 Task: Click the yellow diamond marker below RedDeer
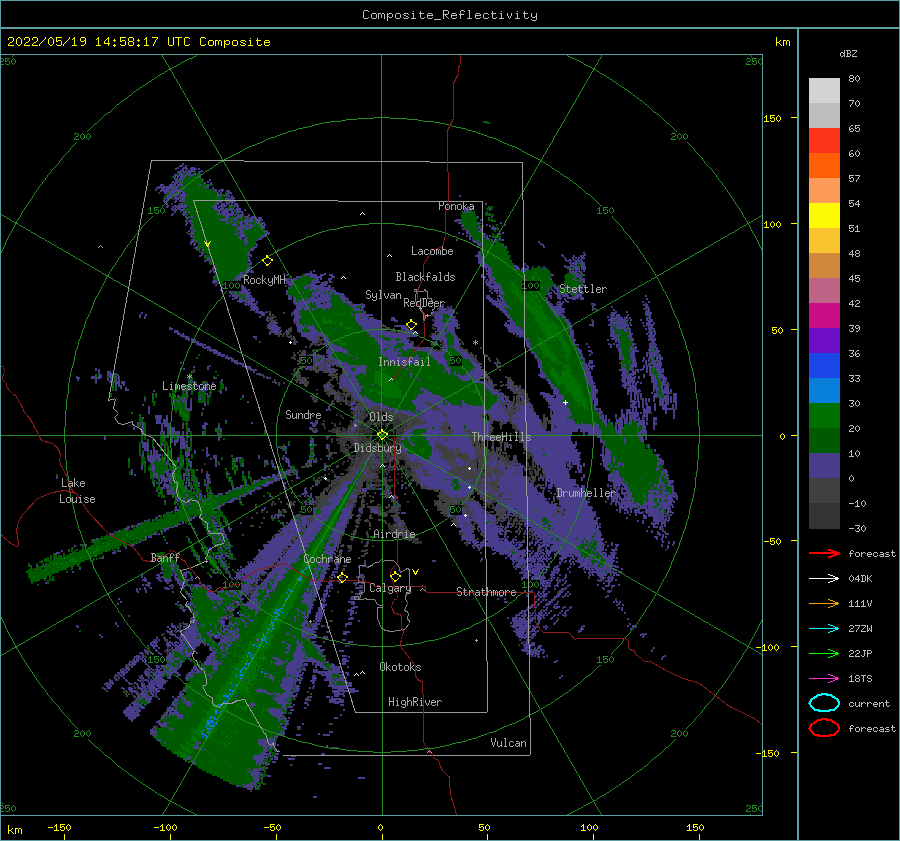click(x=411, y=325)
